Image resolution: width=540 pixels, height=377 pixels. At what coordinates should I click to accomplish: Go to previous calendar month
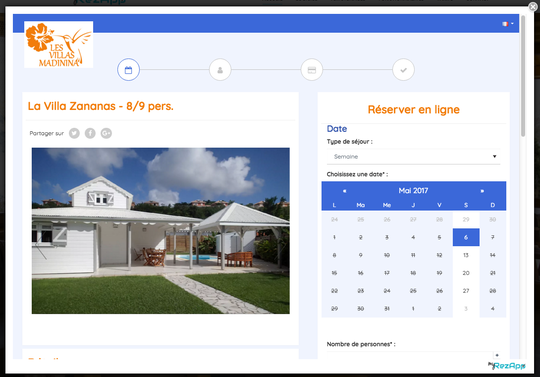pyautogui.click(x=344, y=191)
